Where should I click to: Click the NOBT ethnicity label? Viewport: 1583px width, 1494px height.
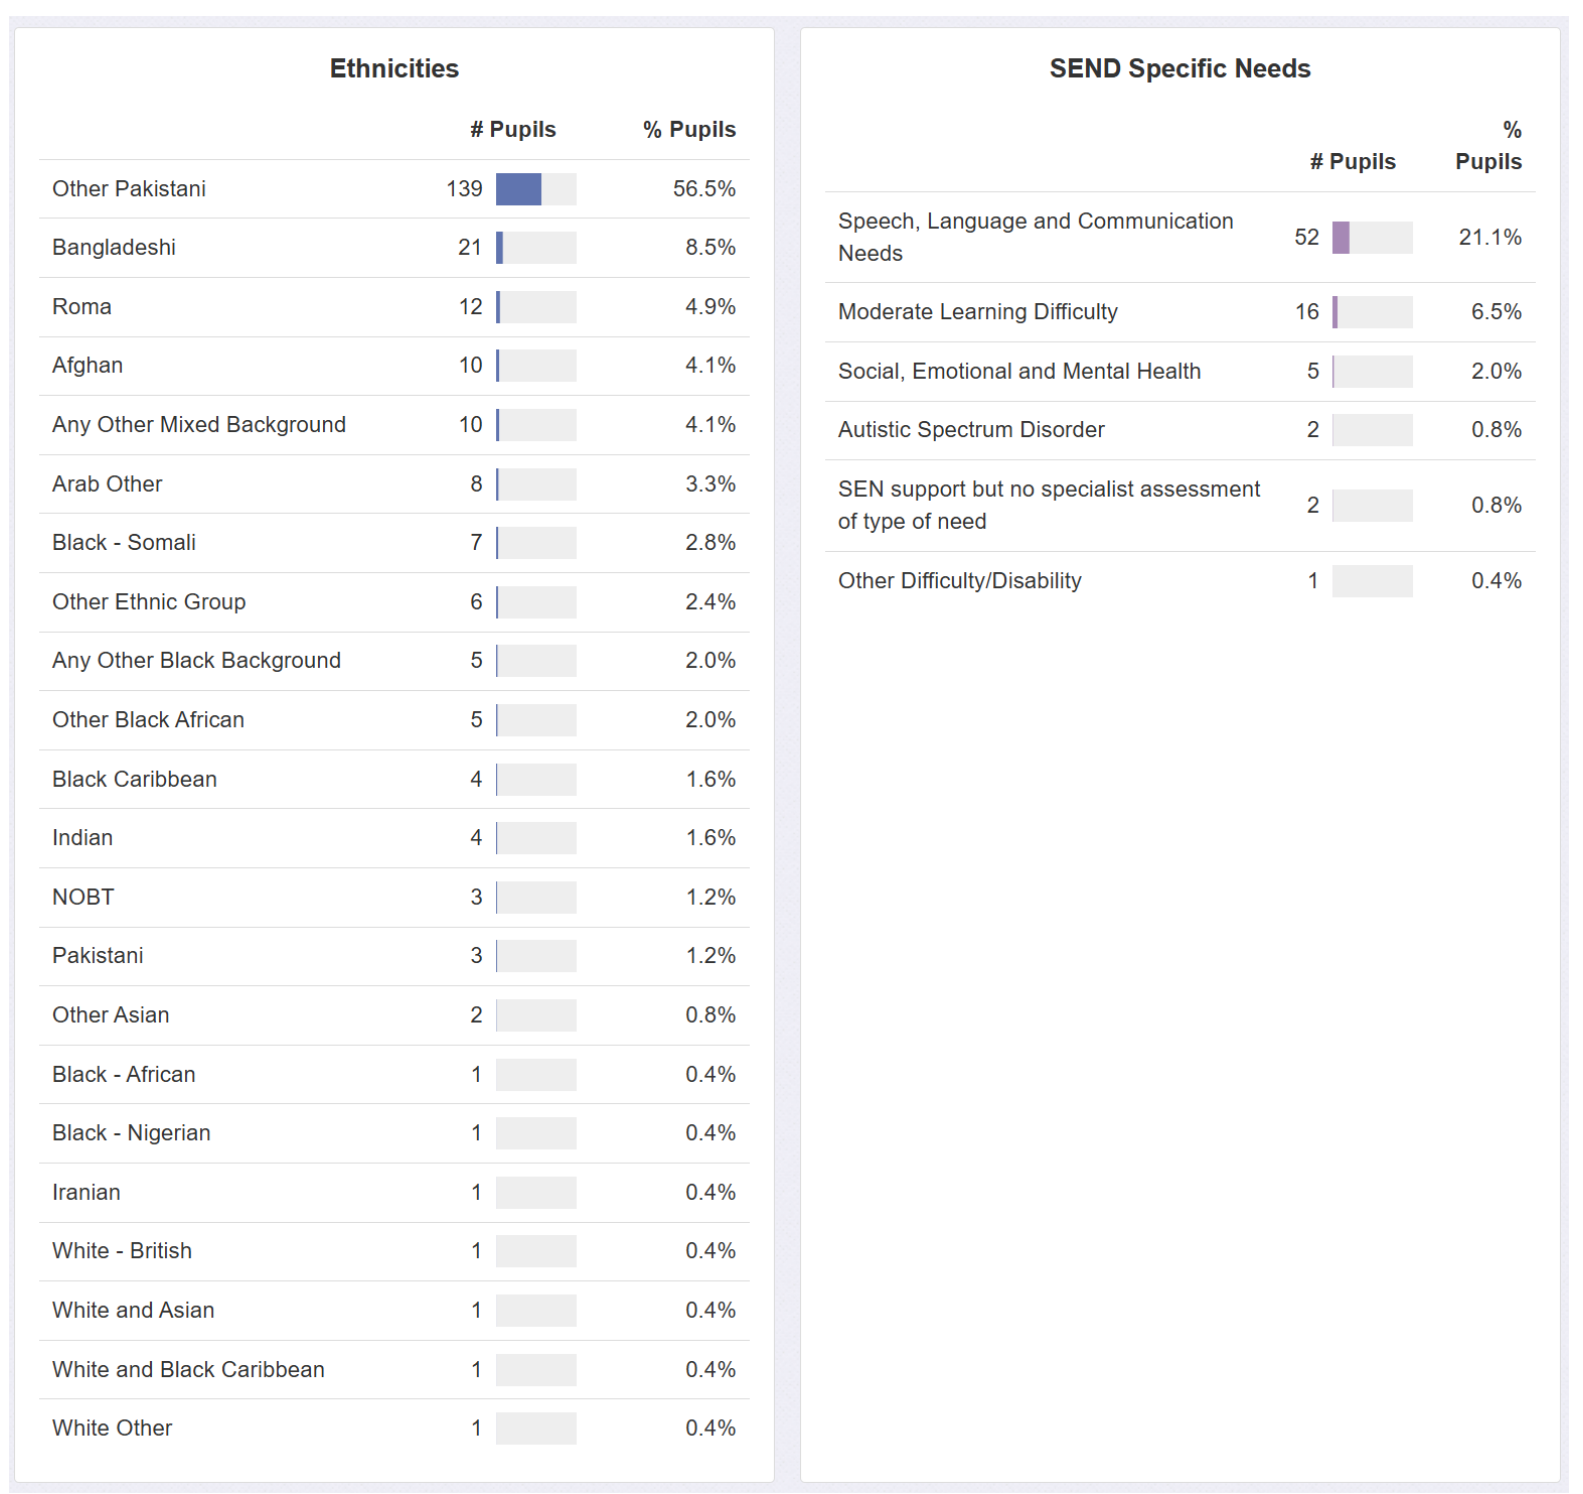click(x=83, y=897)
